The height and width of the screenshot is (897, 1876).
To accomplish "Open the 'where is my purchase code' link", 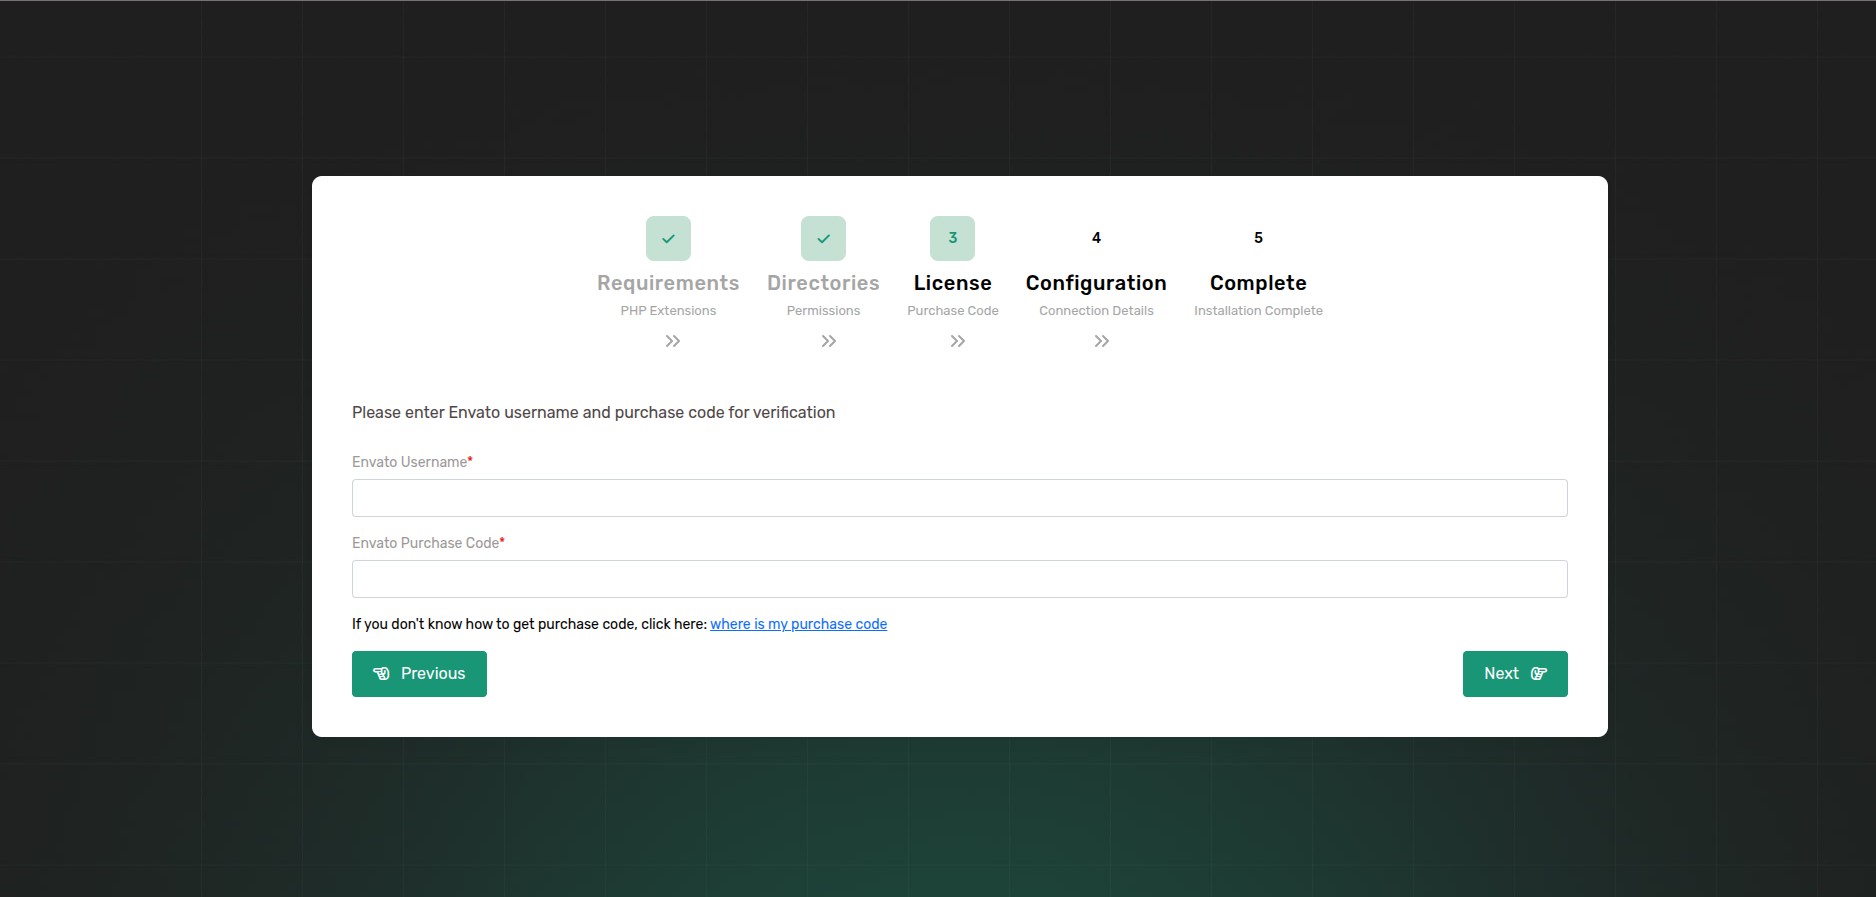I will (798, 624).
